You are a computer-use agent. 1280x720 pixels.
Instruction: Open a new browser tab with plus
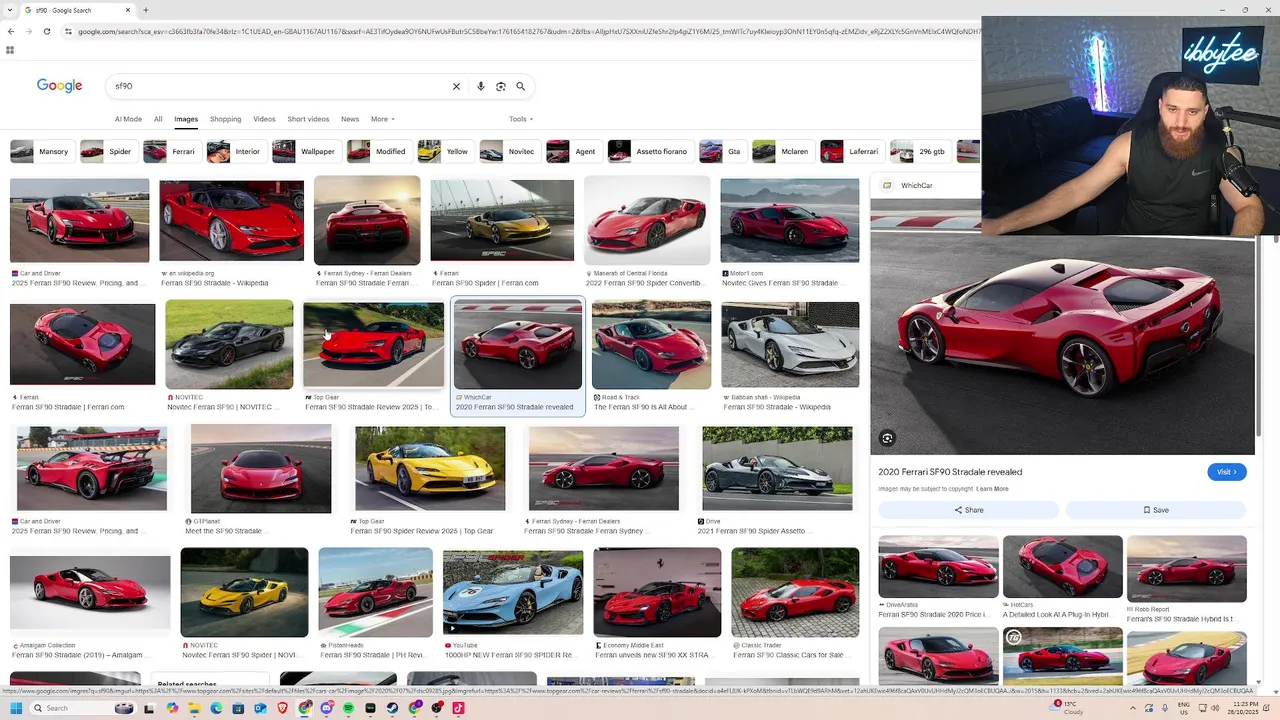146,10
